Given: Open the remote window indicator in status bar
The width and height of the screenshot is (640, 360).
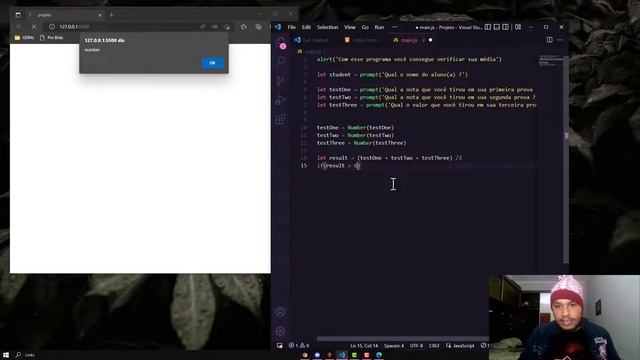Looking at the screenshot, I should pyautogui.click(x=280, y=345).
